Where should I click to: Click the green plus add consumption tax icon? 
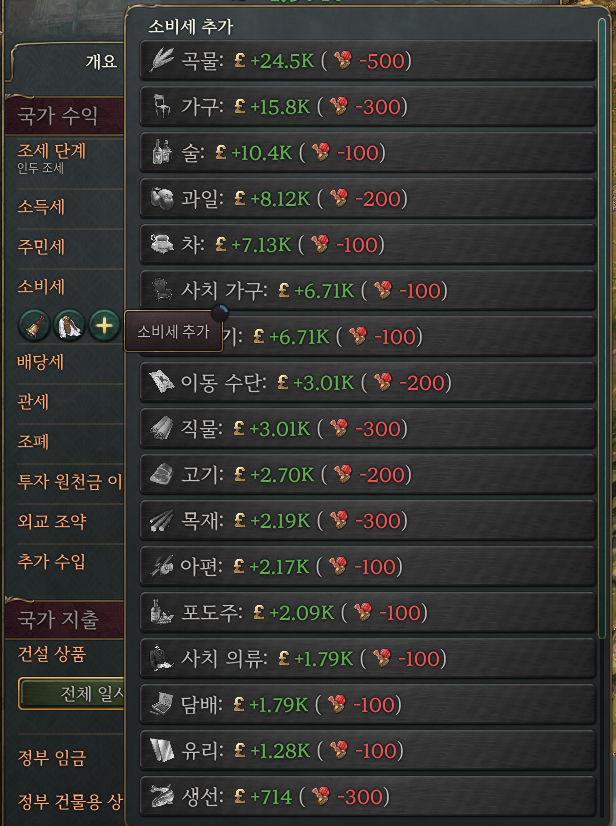pos(104,326)
